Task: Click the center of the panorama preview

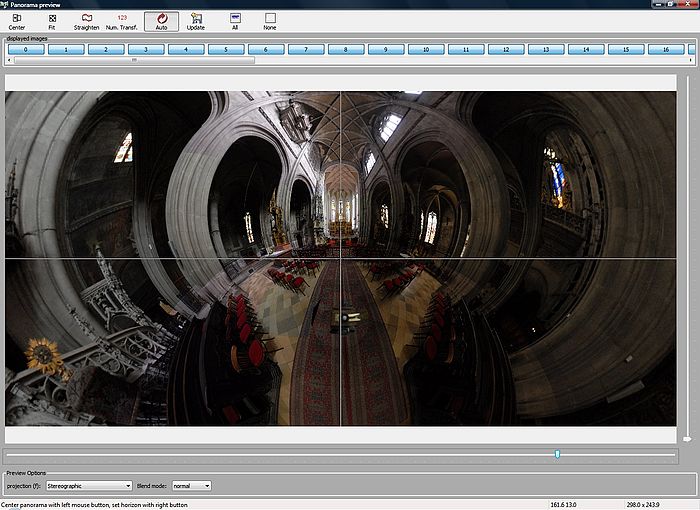Action: click(341, 259)
